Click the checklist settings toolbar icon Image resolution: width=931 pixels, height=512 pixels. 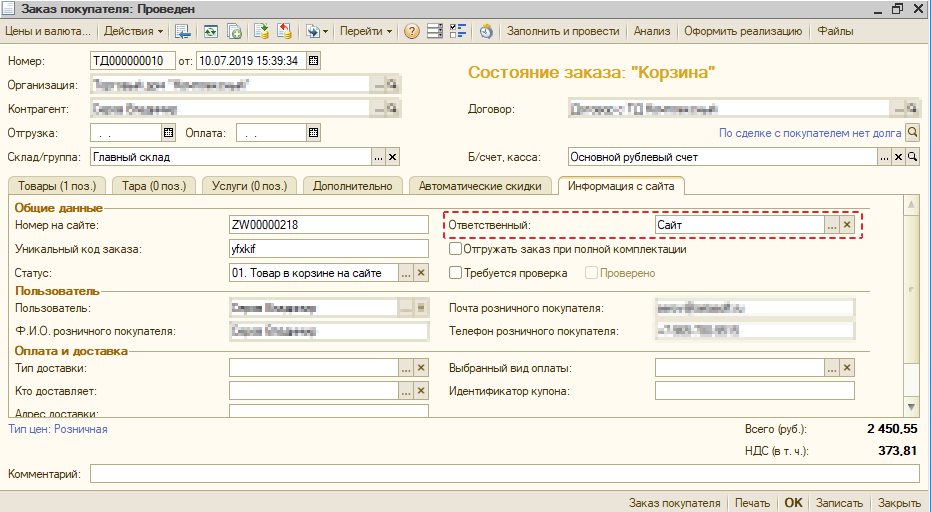point(458,31)
